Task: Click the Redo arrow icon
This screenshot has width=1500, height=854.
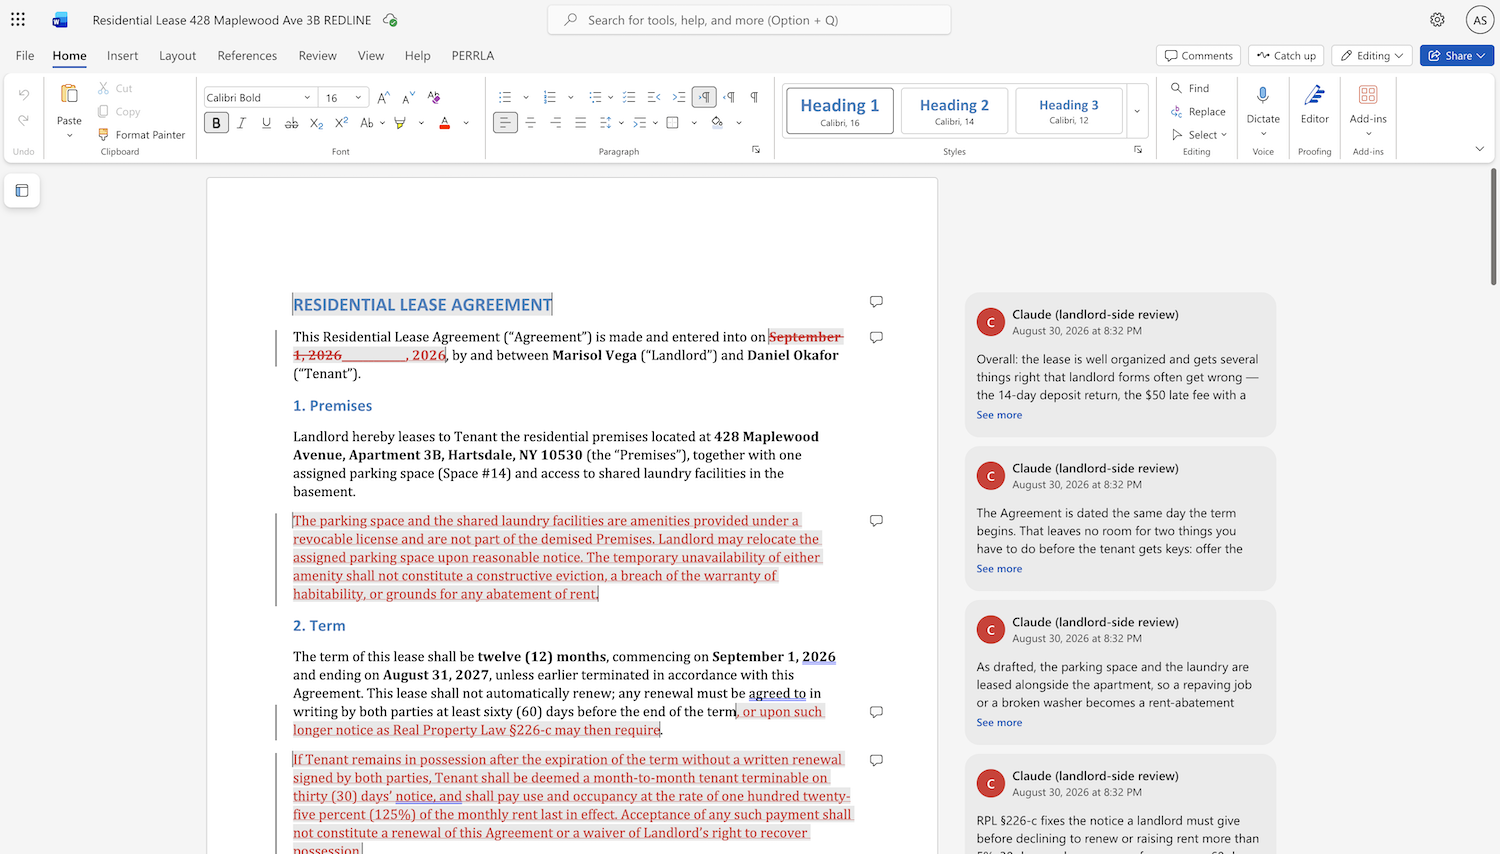Action: pyautogui.click(x=24, y=120)
